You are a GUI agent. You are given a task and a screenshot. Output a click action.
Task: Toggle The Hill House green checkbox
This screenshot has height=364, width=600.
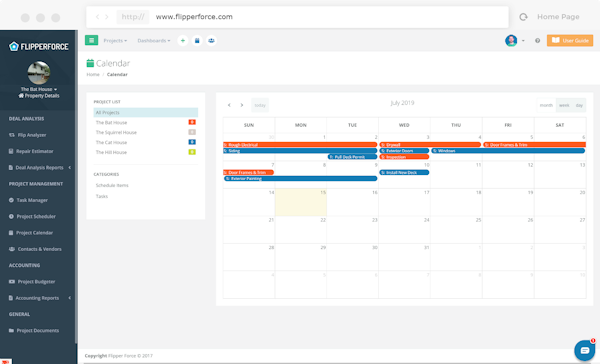click(192, 152)
